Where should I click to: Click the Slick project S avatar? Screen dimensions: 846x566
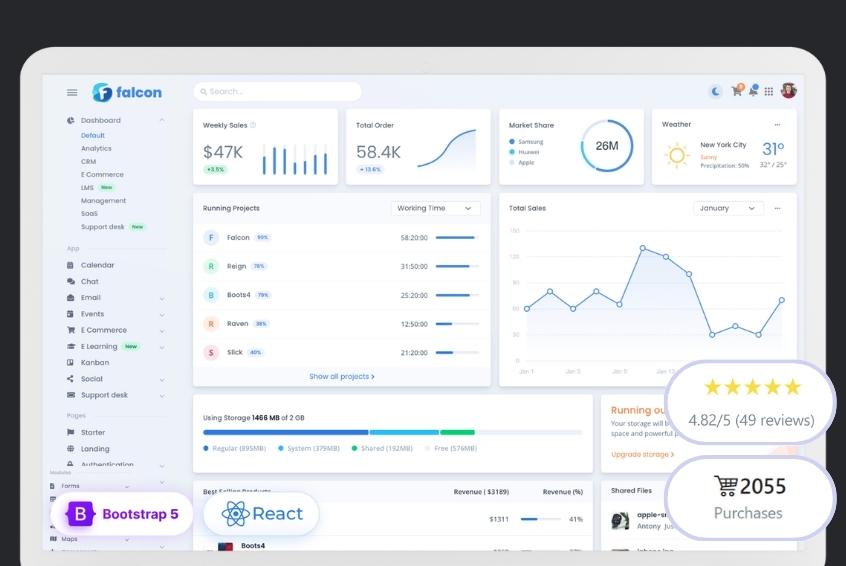(x=211, y=352)
